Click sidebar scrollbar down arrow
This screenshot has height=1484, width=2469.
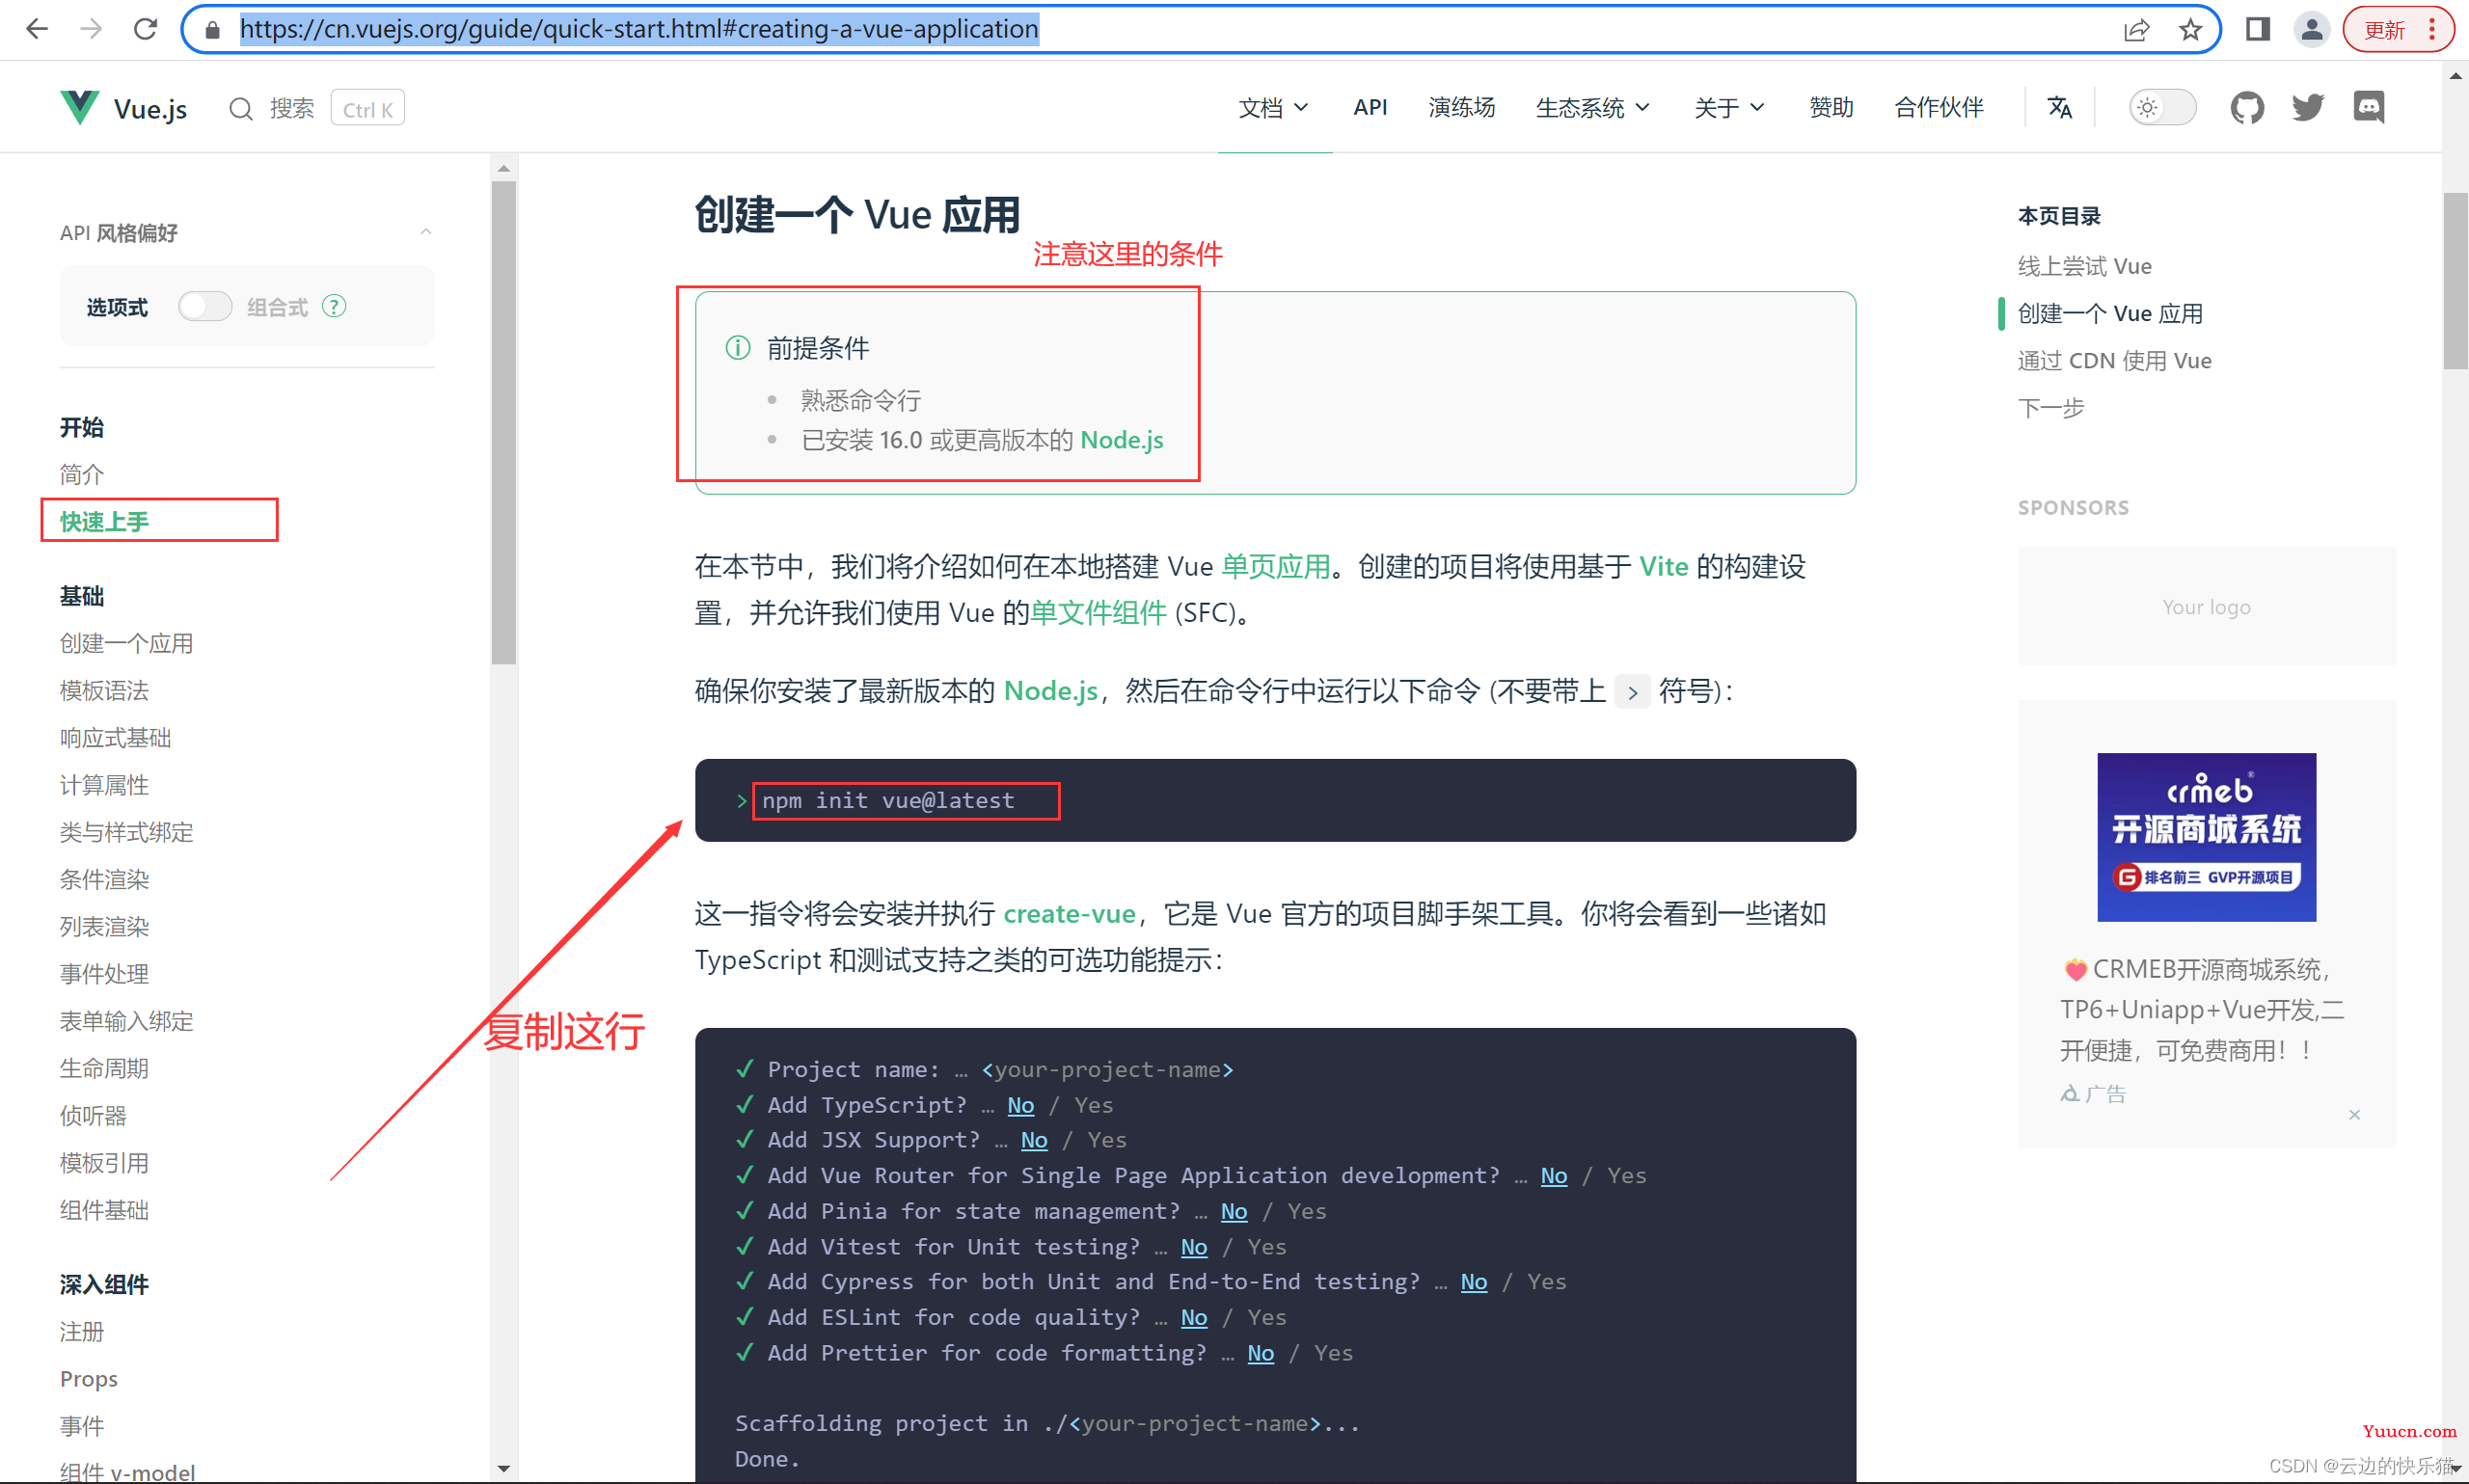(x=504, y=1468)
